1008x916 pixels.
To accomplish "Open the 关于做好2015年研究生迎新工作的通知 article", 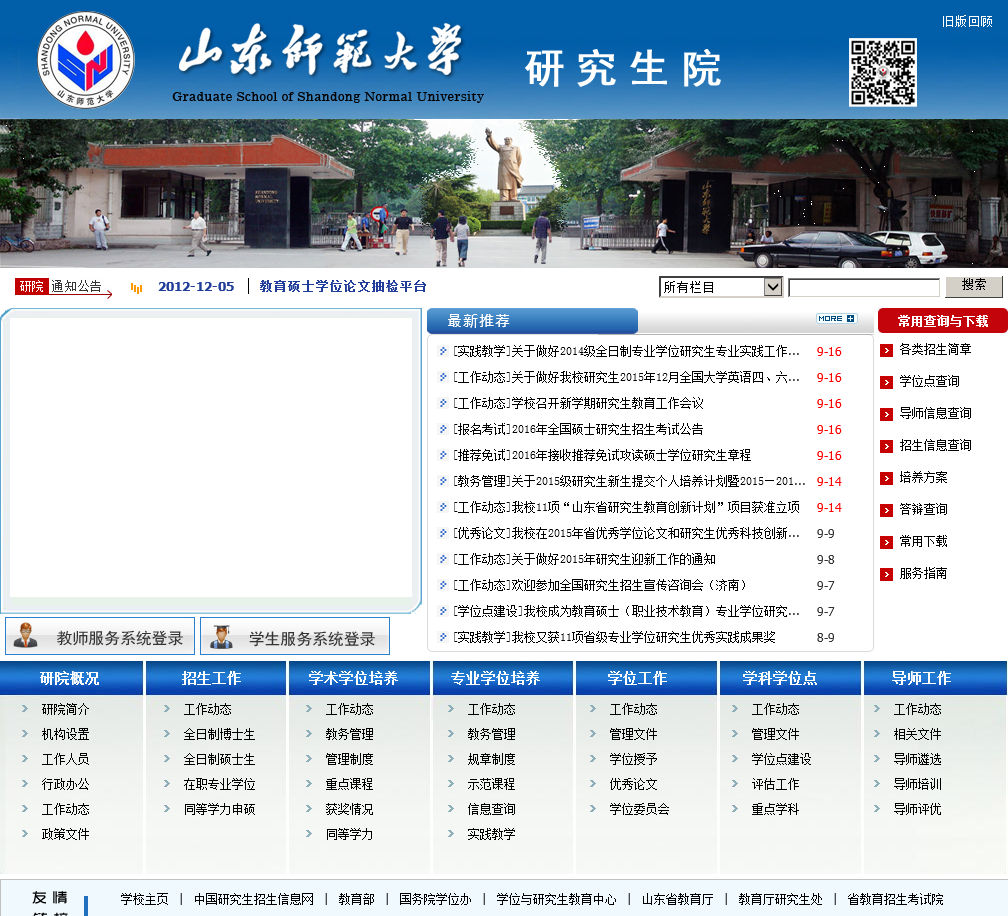I will pos(584,559).
